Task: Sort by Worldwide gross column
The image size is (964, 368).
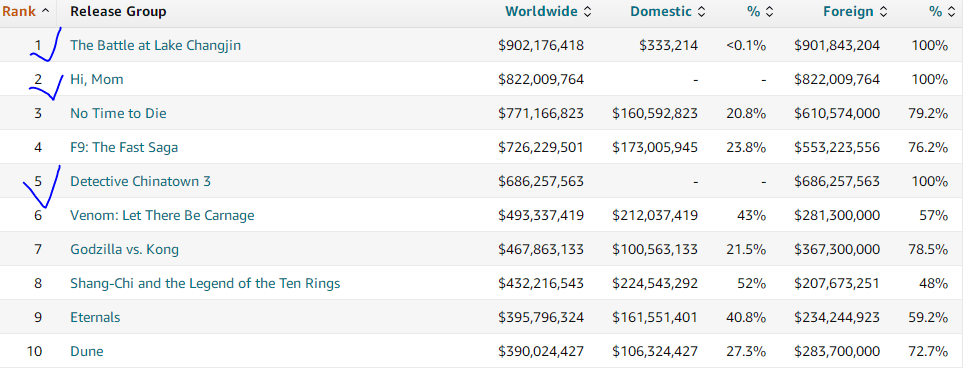Action: [x=541, y=12]
